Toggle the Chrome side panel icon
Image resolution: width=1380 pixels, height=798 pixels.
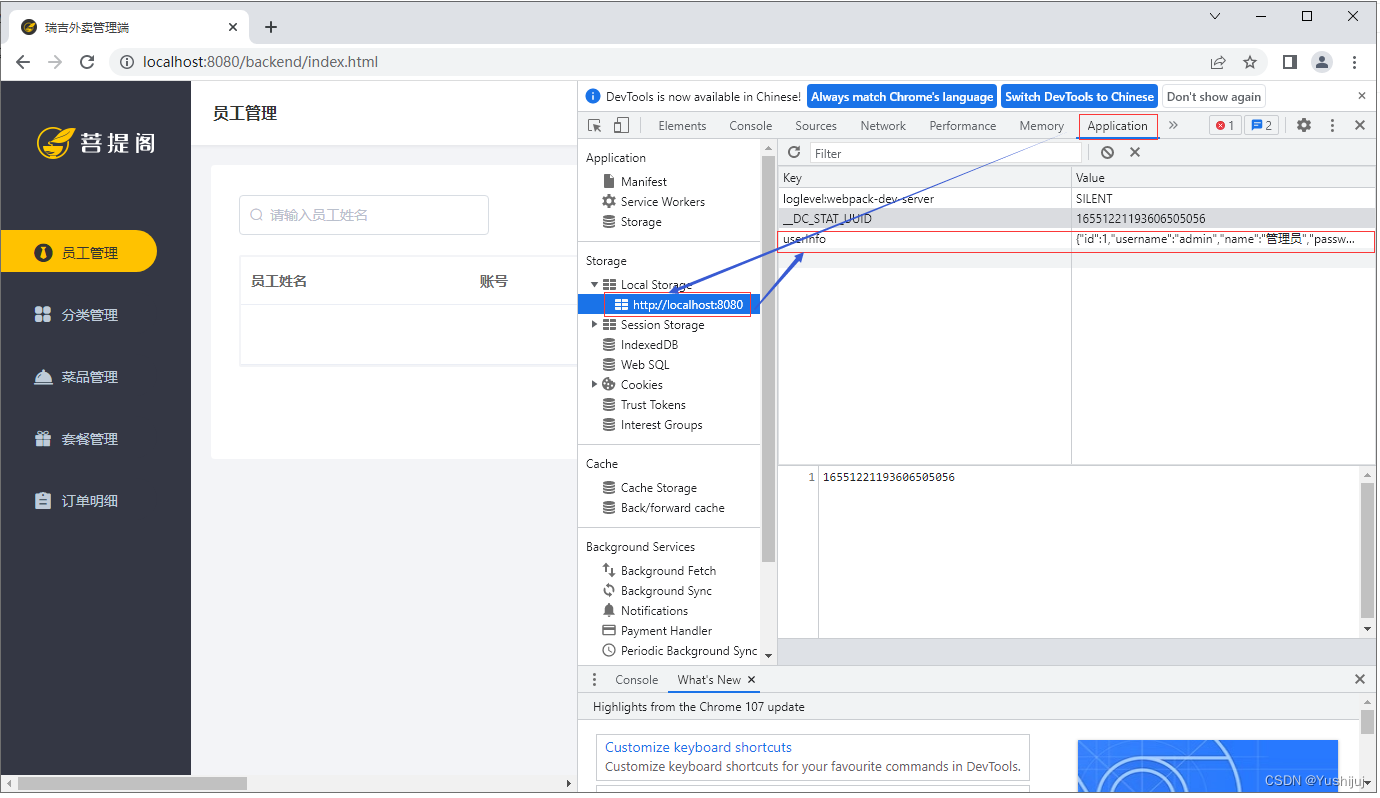coord(1290,62)
